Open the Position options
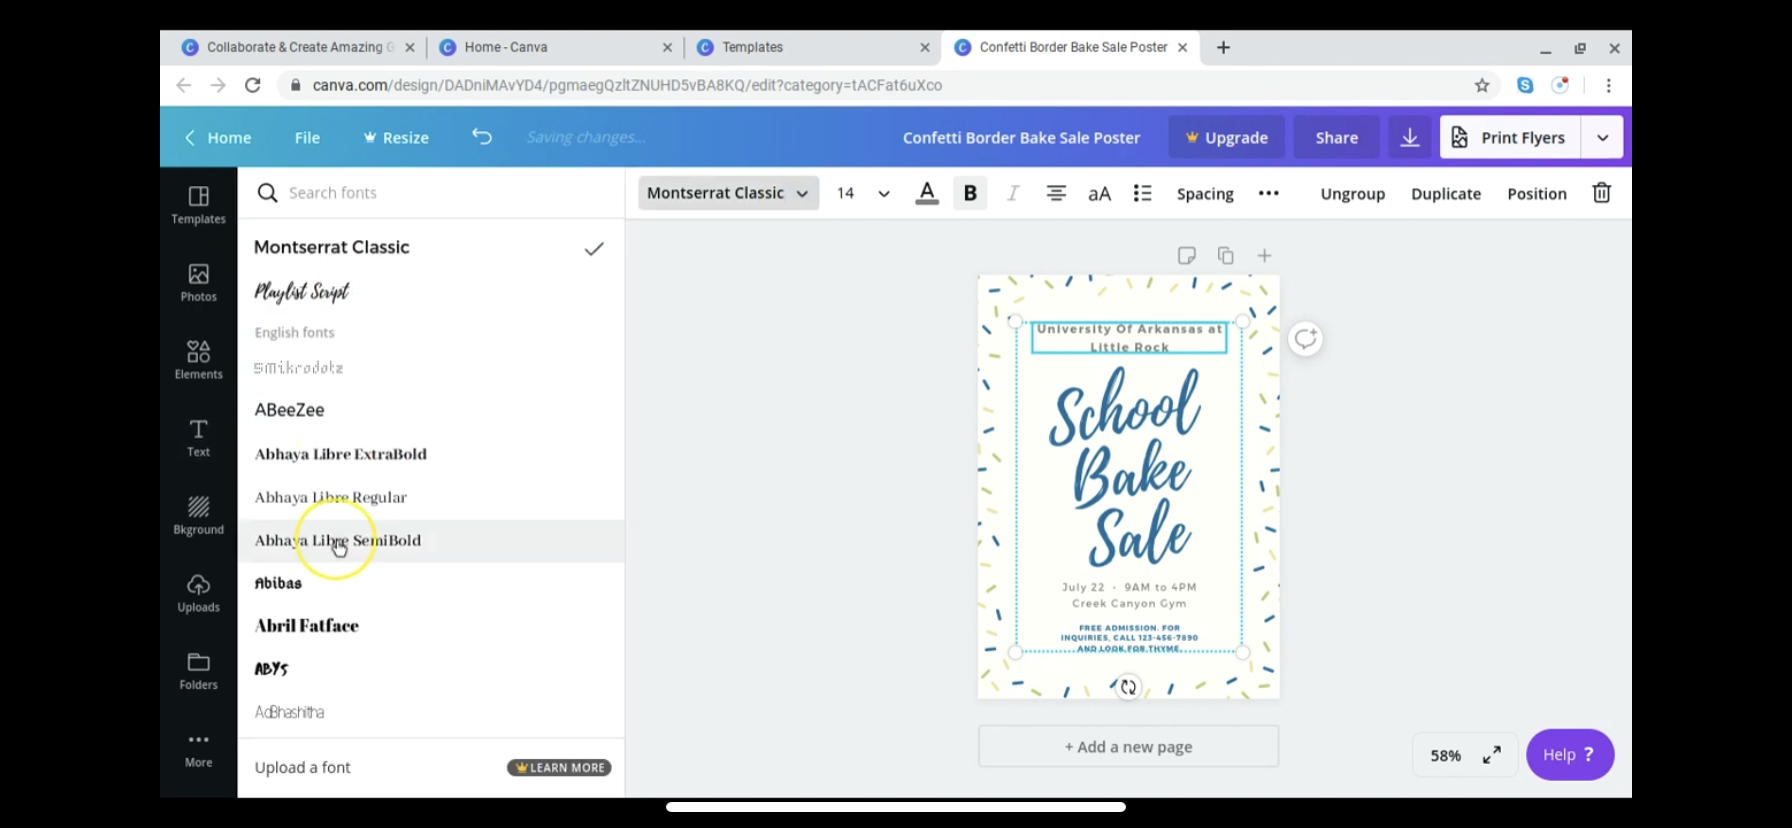 [x=1537, y=194]
